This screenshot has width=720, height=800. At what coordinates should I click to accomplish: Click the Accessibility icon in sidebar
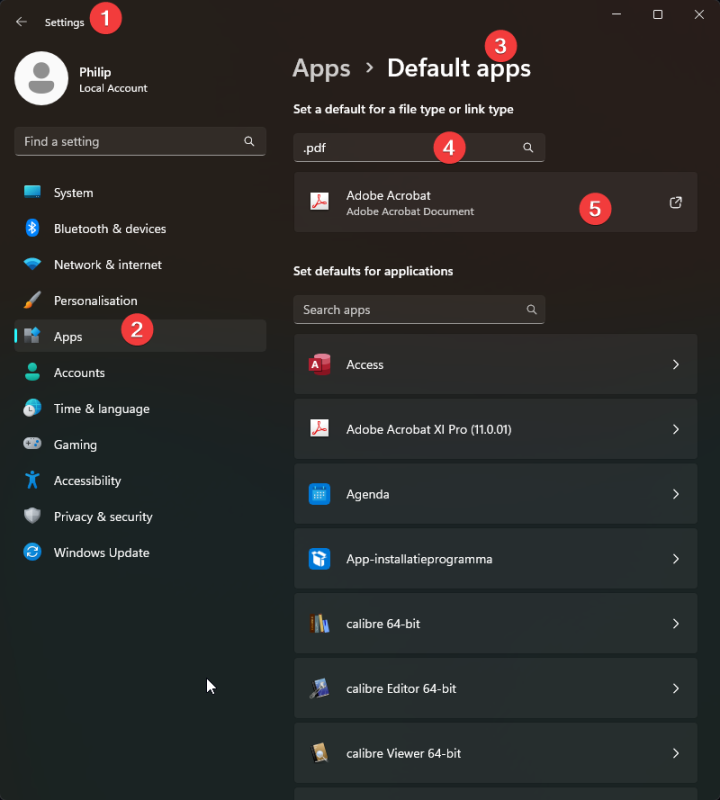coord(32,481)
